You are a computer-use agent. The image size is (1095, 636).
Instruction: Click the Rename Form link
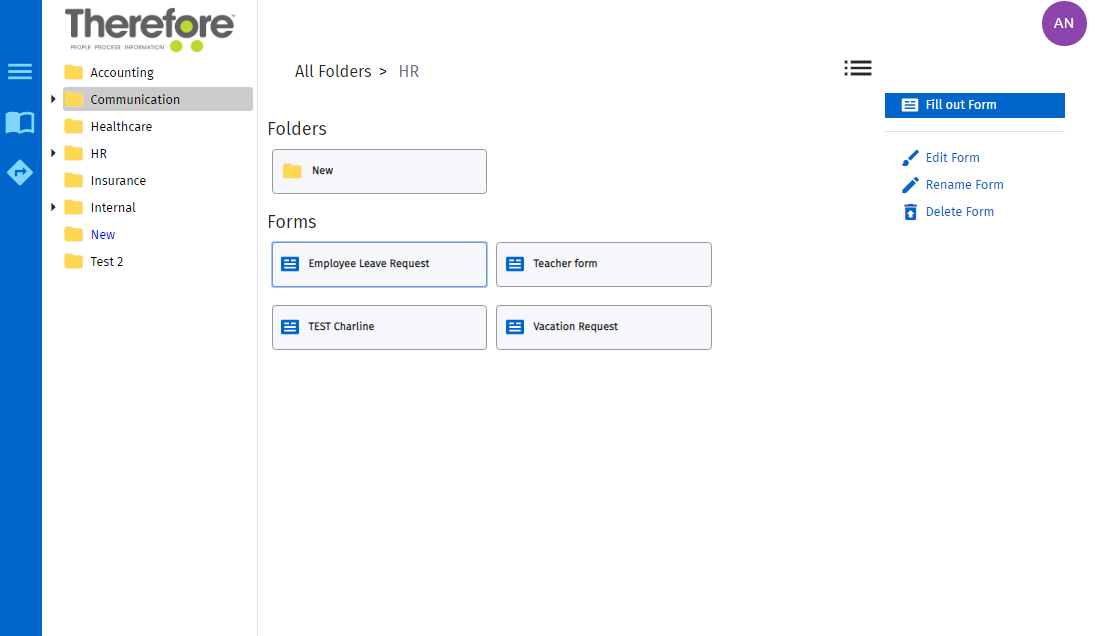(x=962, y=184)
